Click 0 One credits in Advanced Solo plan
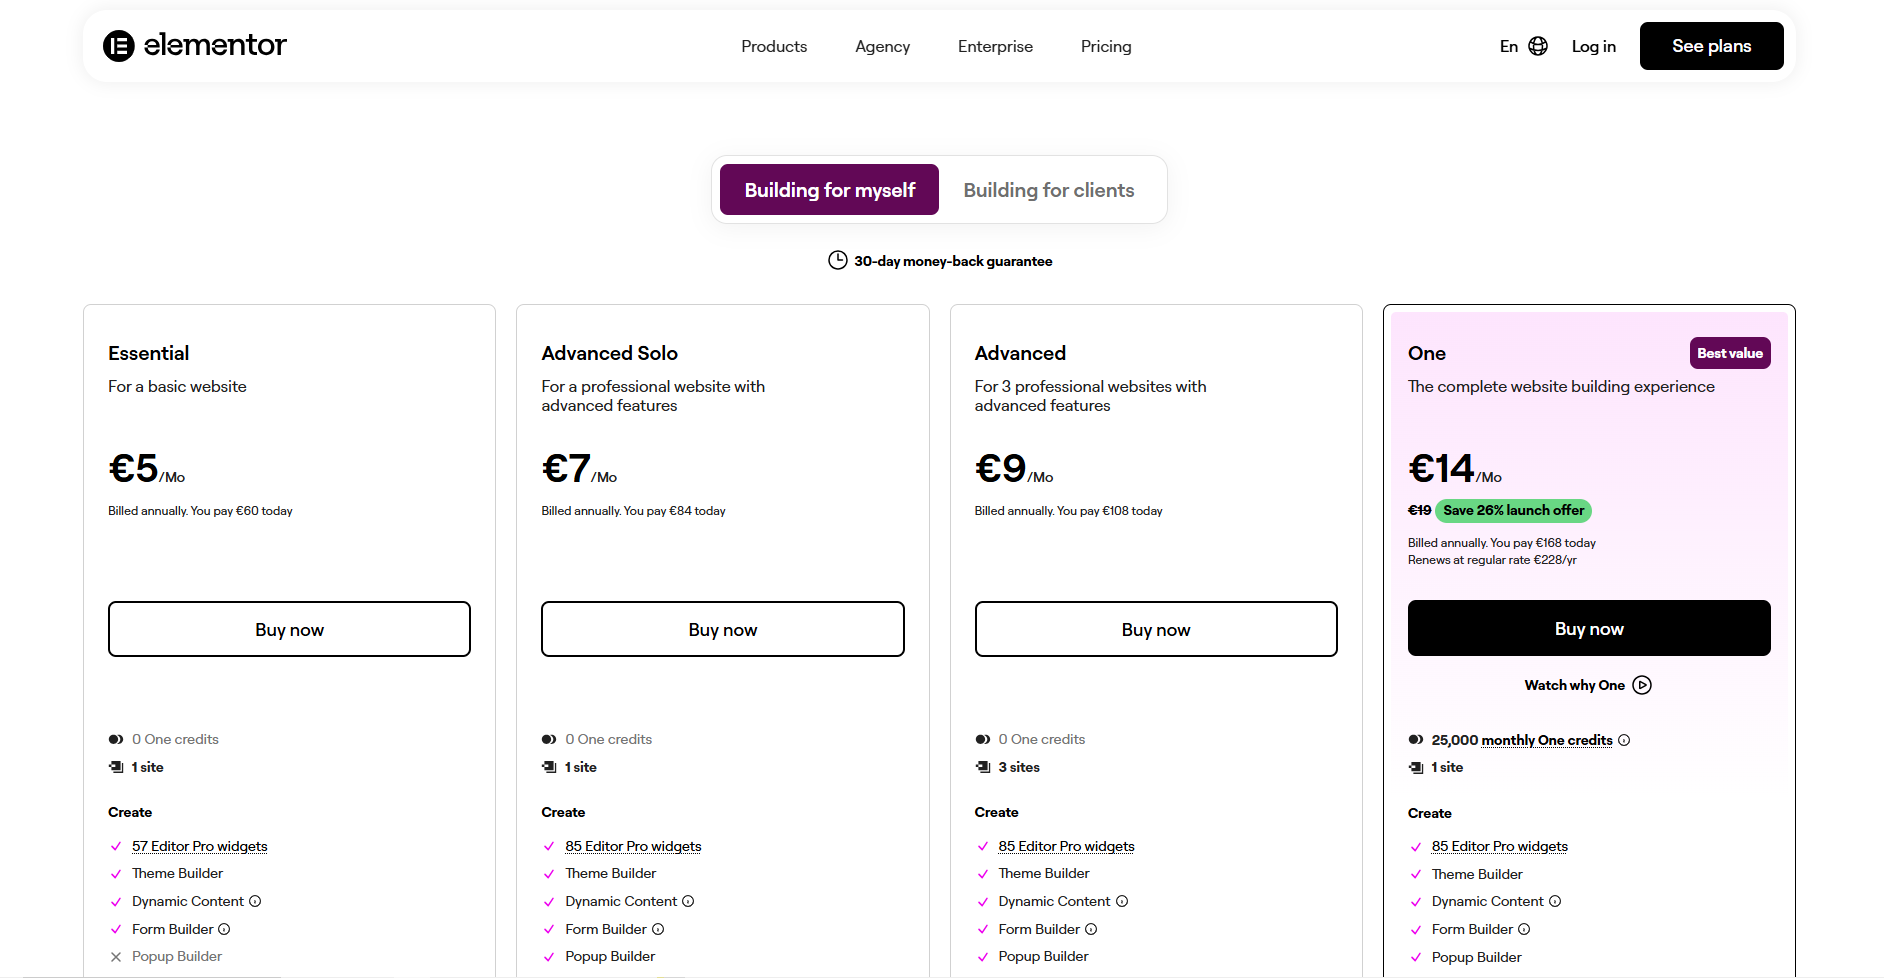 click(608, 739)
